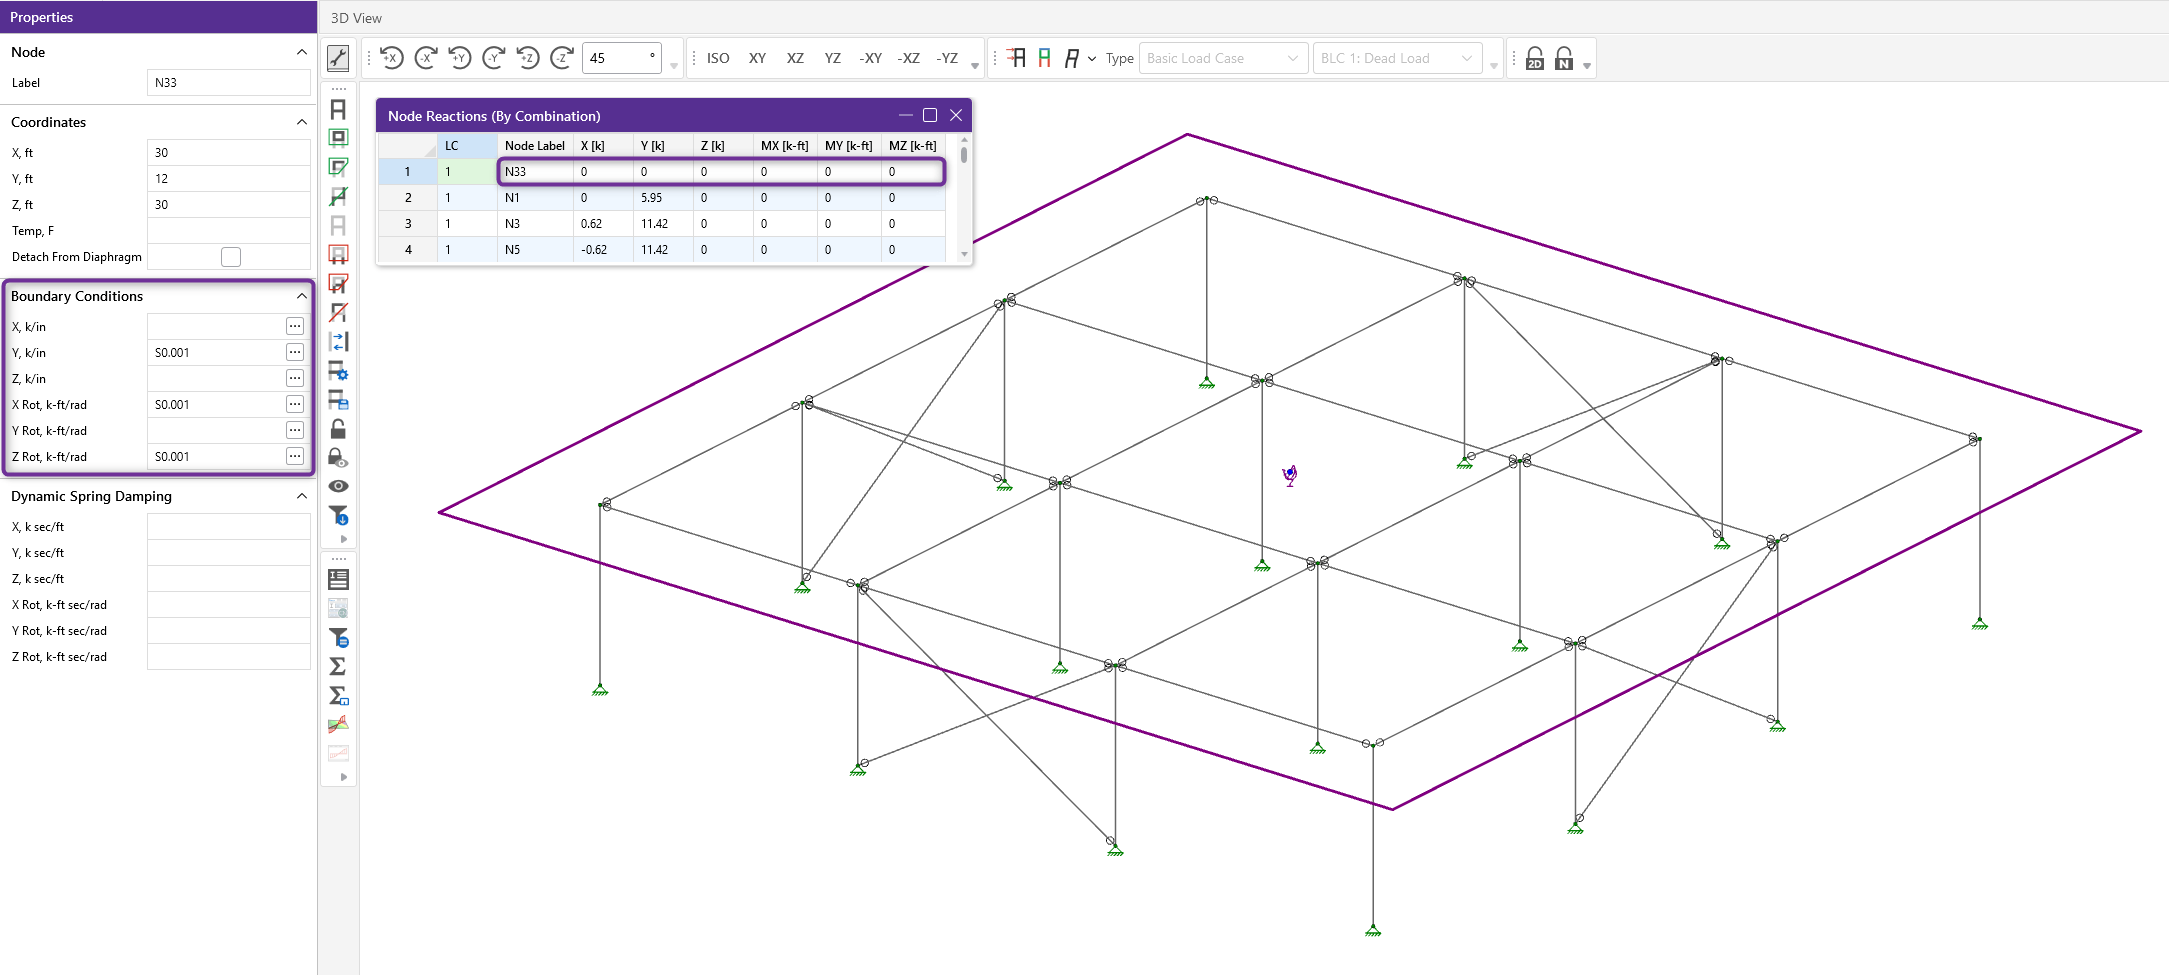Click the filter funnel with down arrow
This screenshot has width=2169, height=975.
coord(338,515)
